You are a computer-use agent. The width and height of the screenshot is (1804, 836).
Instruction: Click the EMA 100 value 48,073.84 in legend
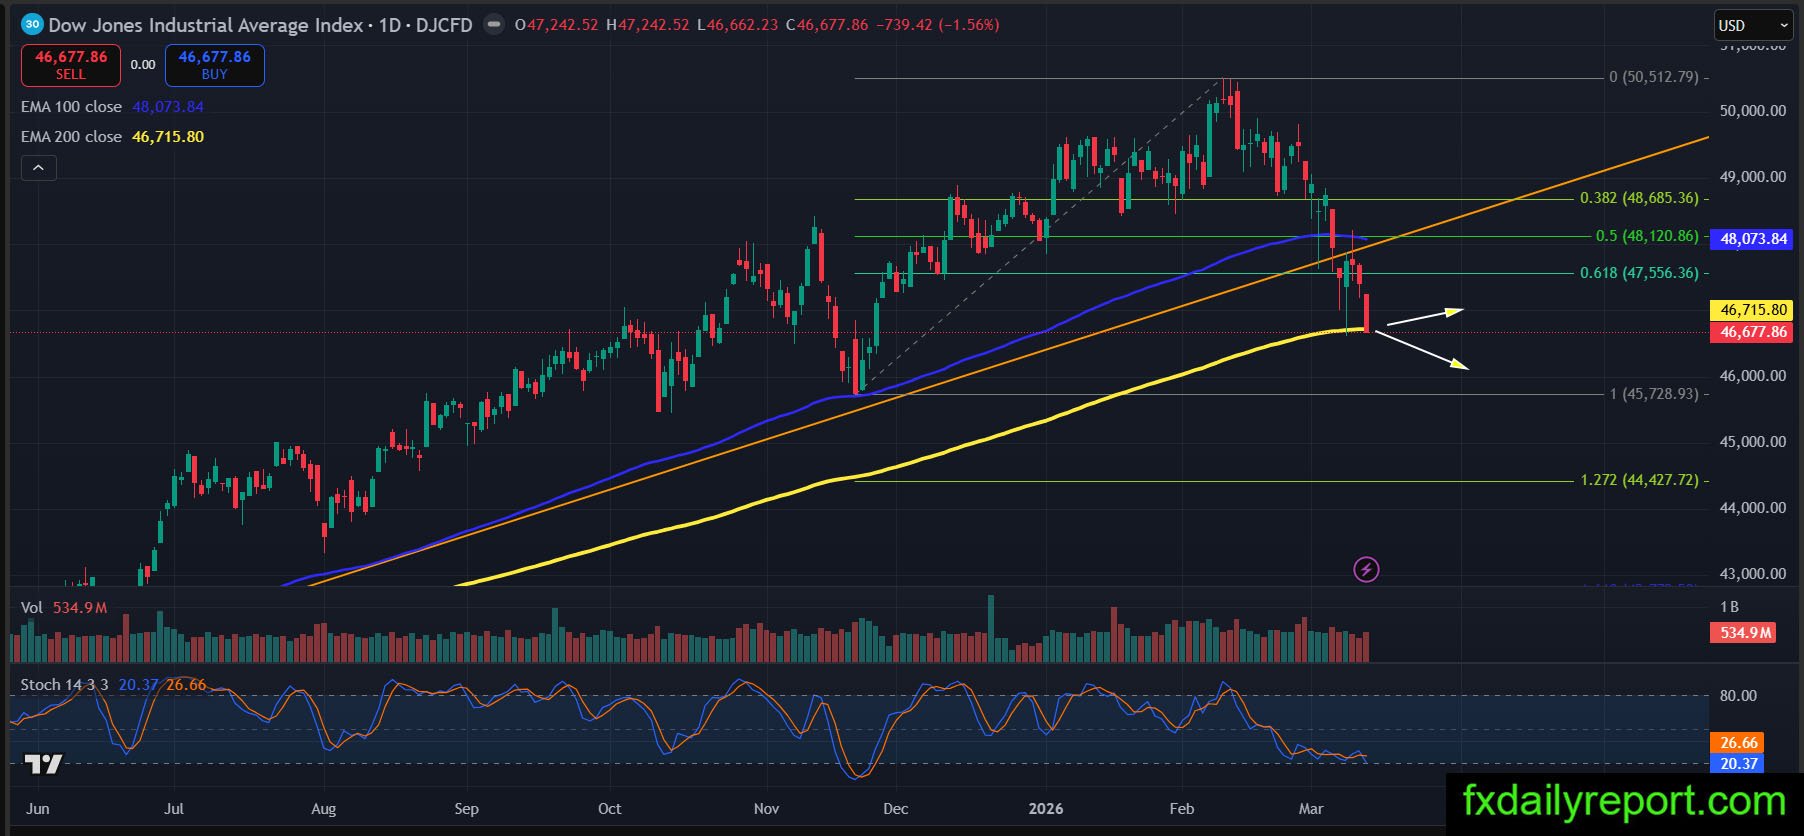click(x=168, y=107)
